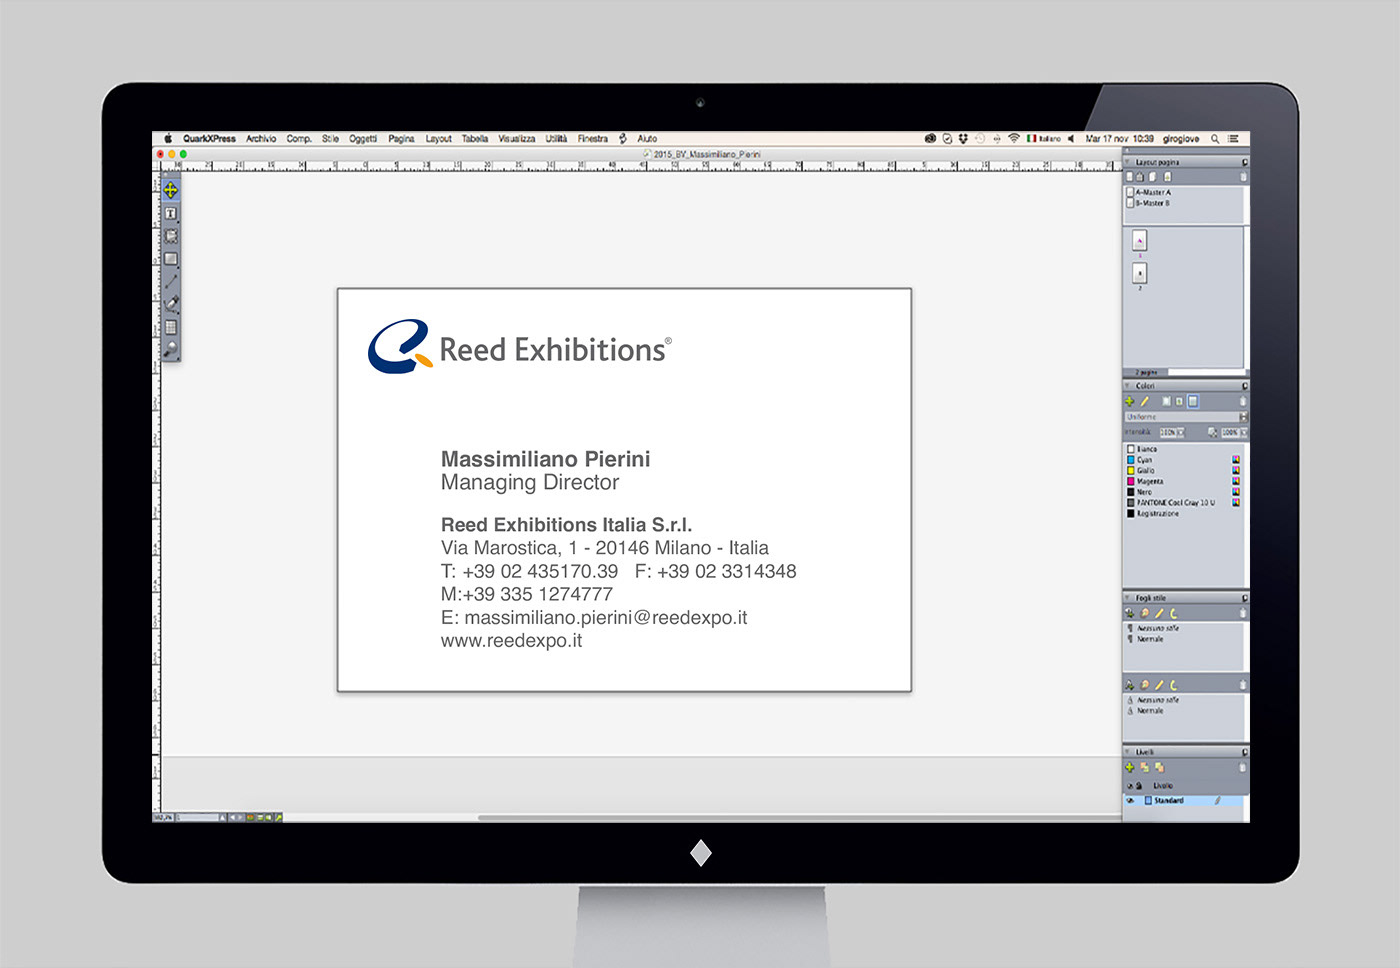The width and height of the screenshot is (1400, 968).
Task: Open the Apple menu
Action: pyautogui.click(x=168, y=139)
